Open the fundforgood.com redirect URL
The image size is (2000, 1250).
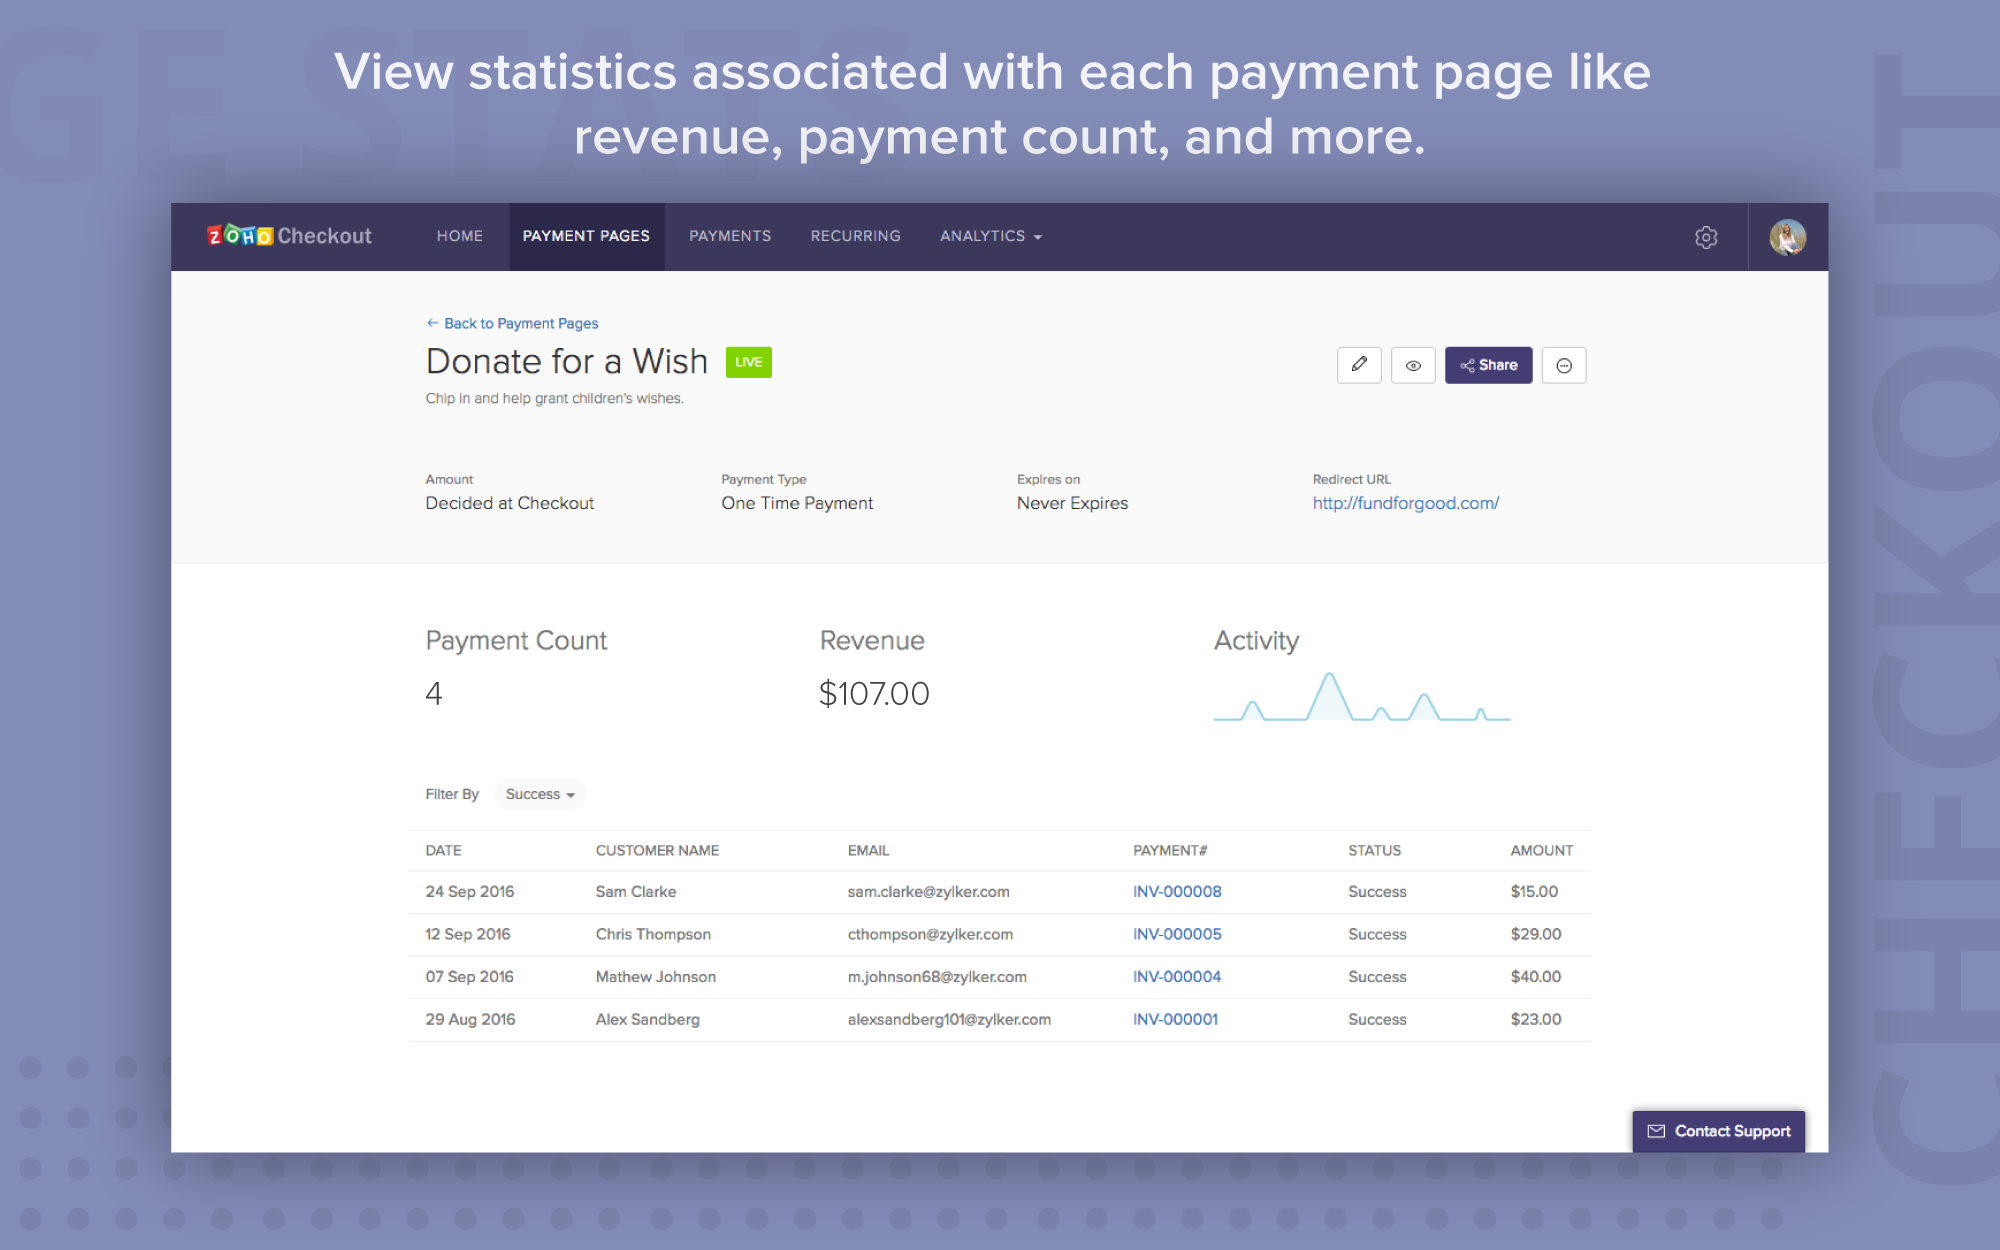click(x=1405, y=503)
